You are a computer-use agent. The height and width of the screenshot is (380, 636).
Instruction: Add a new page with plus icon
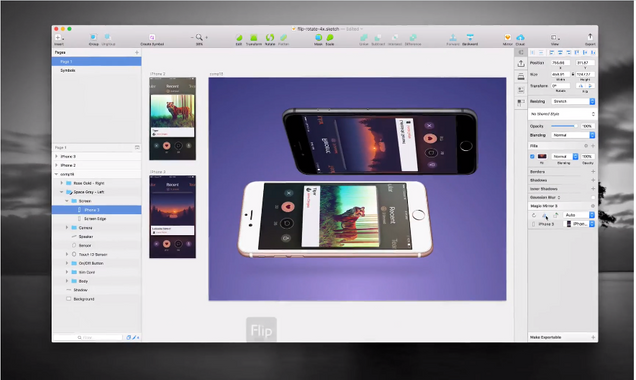tap(137, 52)
